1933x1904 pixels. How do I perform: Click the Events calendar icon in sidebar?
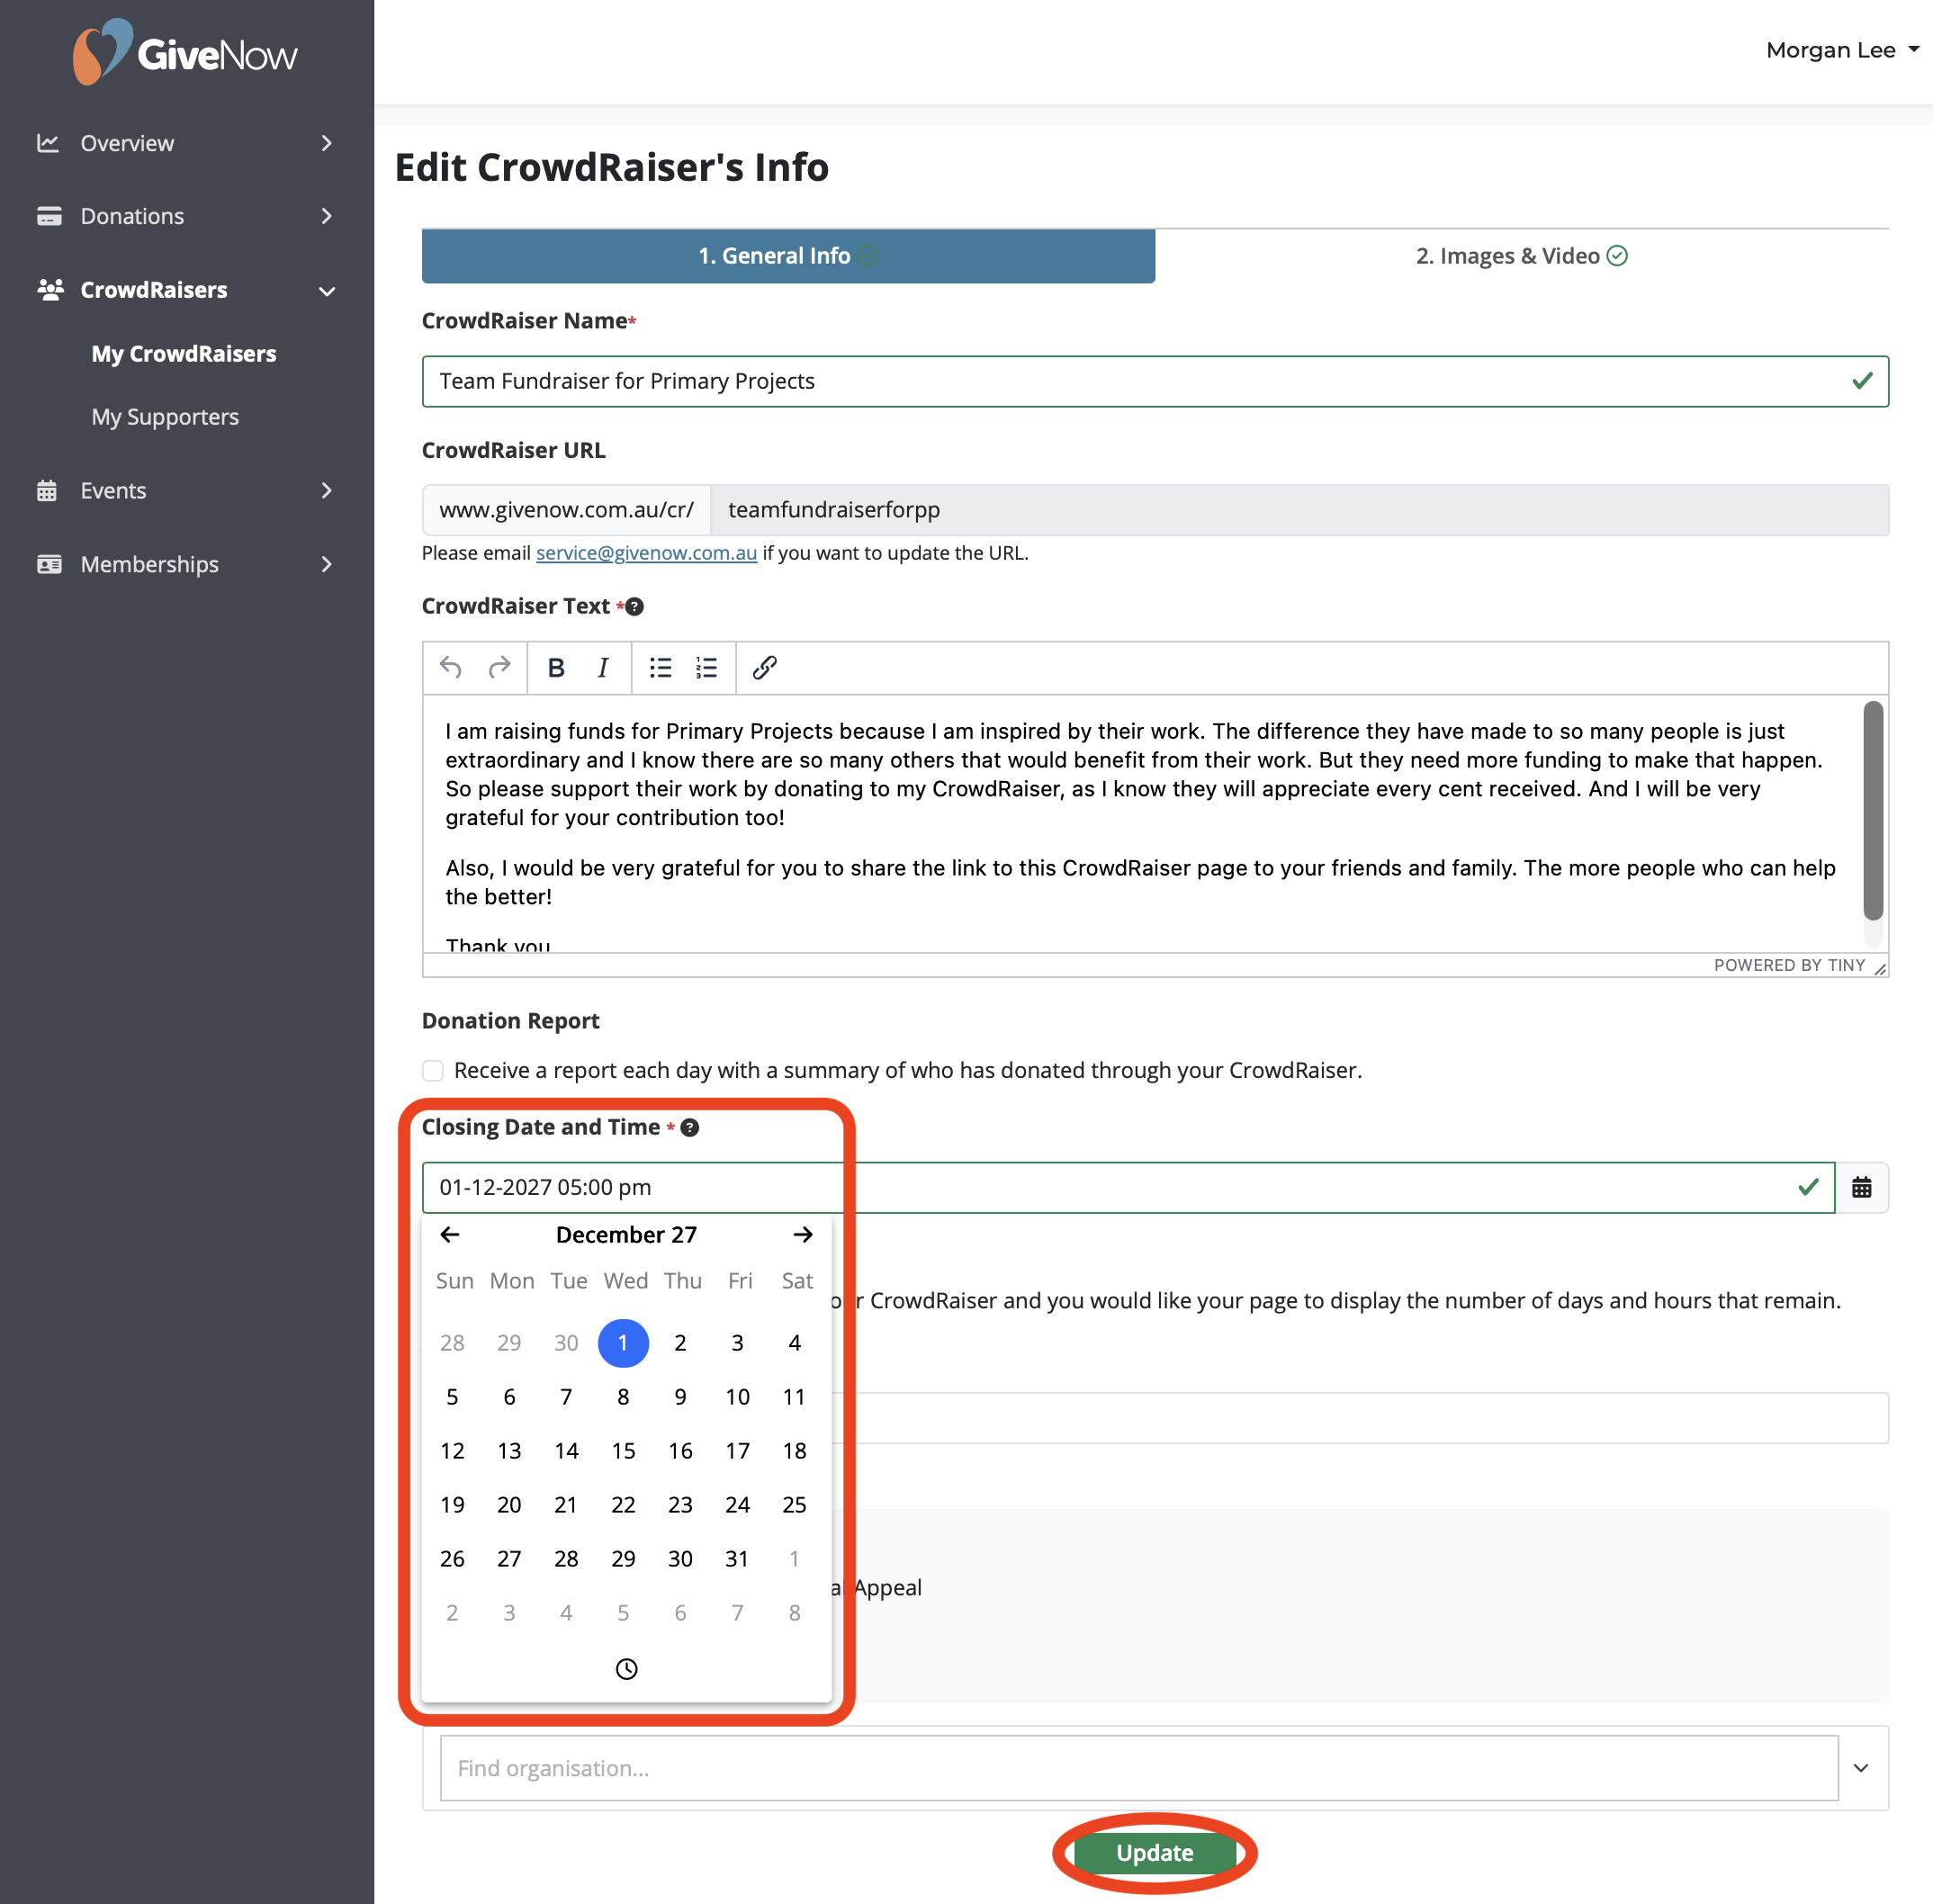[47, 491]
